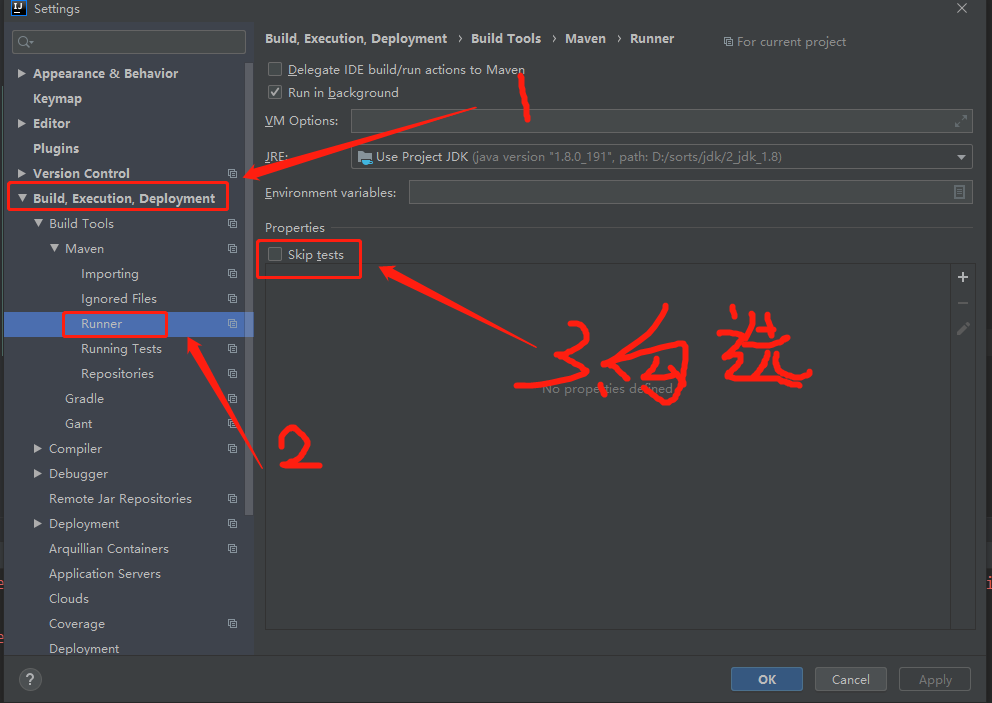Click project-level icon beside Arquillian Containers
The height and width of the screenshot is (703, 992).
232,549
